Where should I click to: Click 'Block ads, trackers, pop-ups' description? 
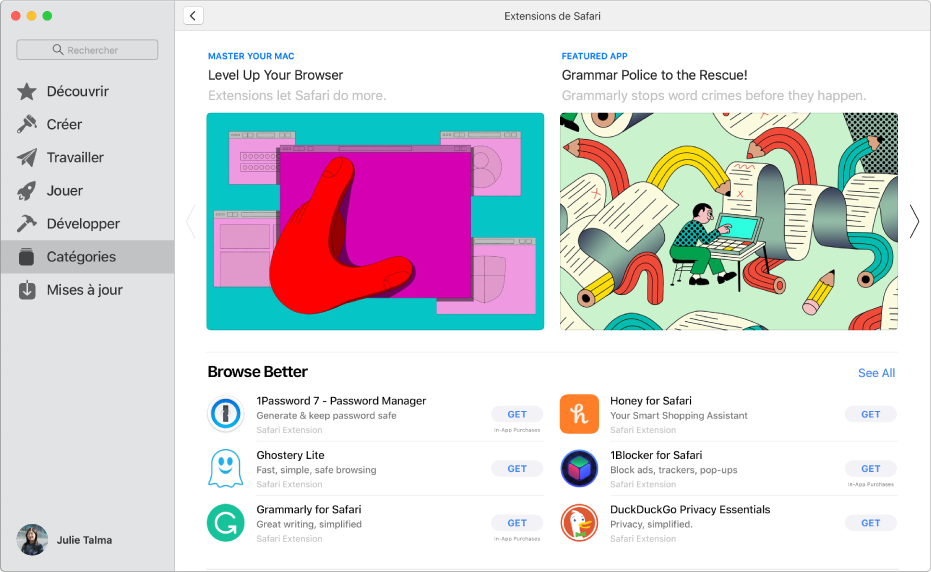point(674,470)
